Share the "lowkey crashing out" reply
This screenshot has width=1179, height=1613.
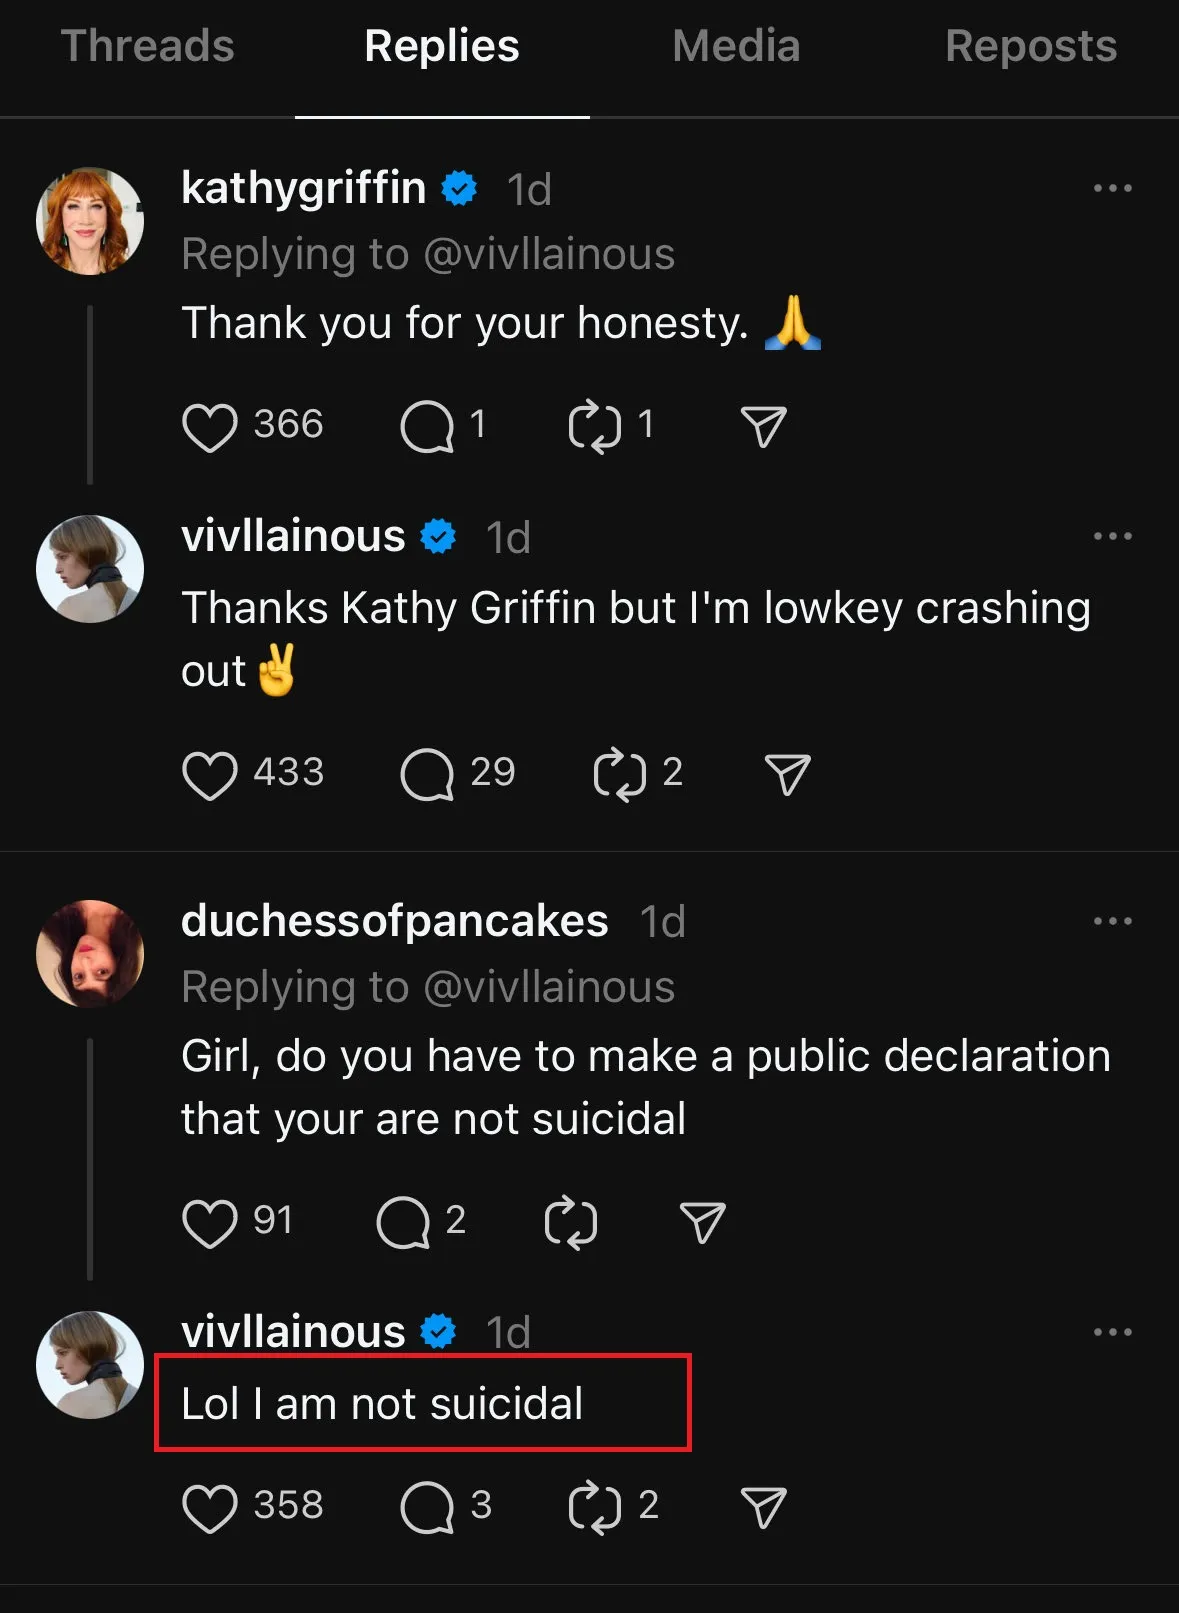click(788, 775)
